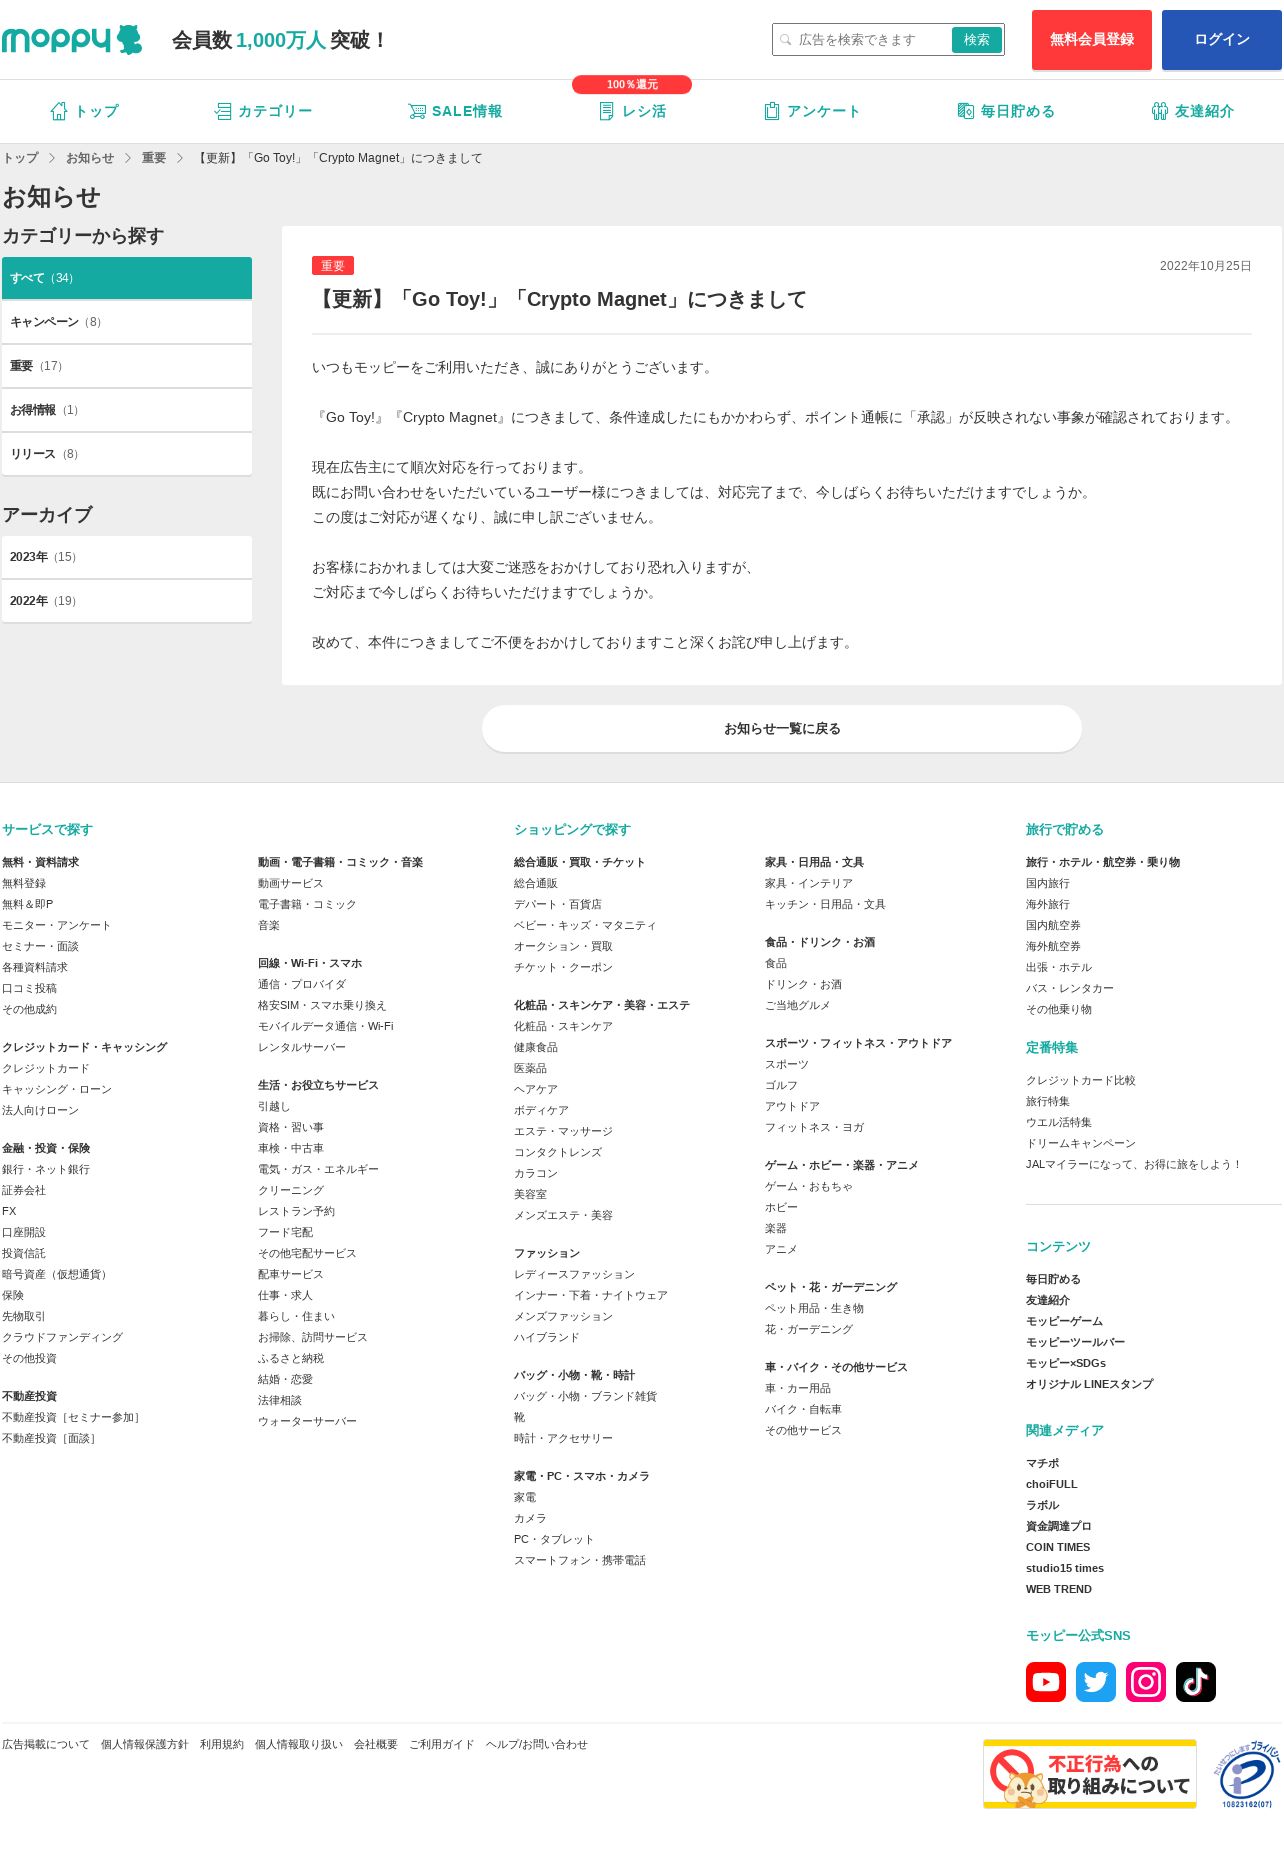1284x1849 pixels.
Task: Click 暗号資産（仮想通貨） footer link
Action: [x=57, y=1274]
